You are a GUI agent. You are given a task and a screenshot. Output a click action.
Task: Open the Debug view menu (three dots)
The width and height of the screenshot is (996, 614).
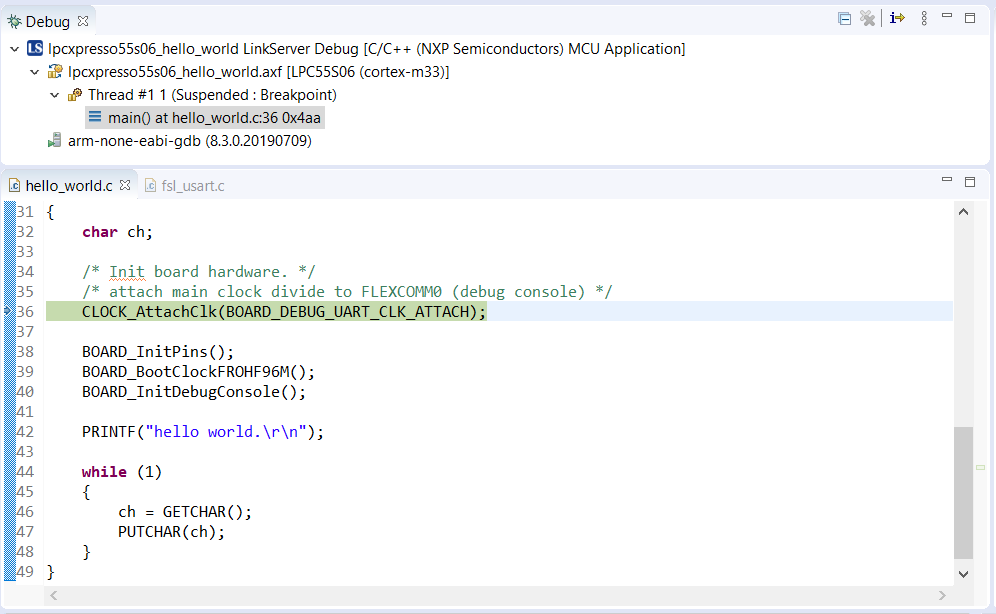[x=924, y=19]
